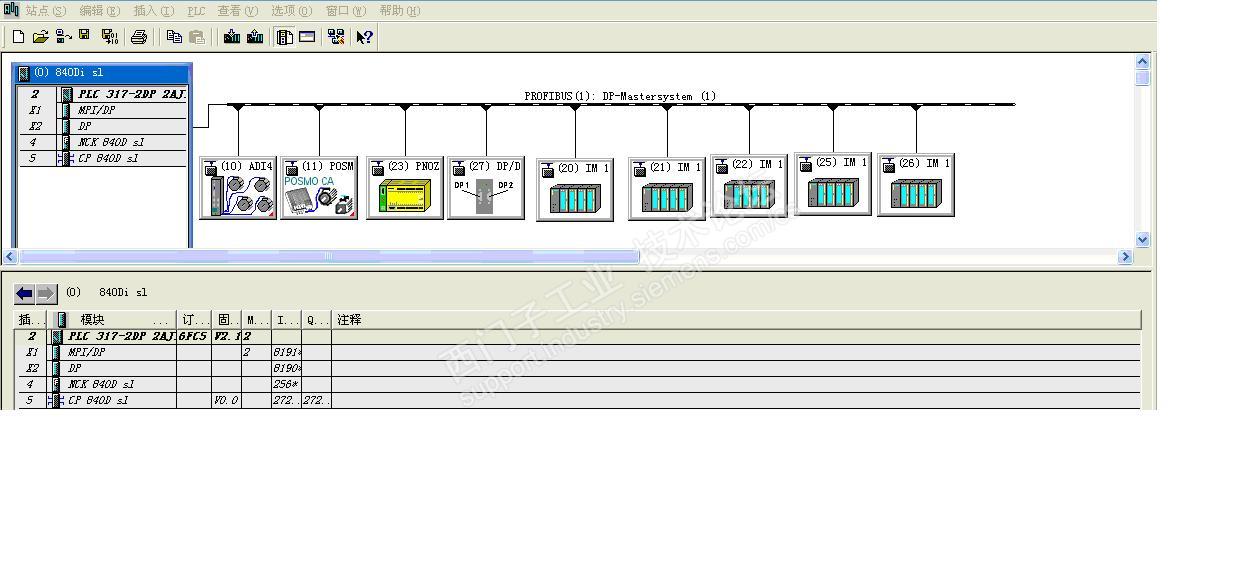
Task: Click the 模块 column header
Action: pyautogui.click(x=114, y=320)
